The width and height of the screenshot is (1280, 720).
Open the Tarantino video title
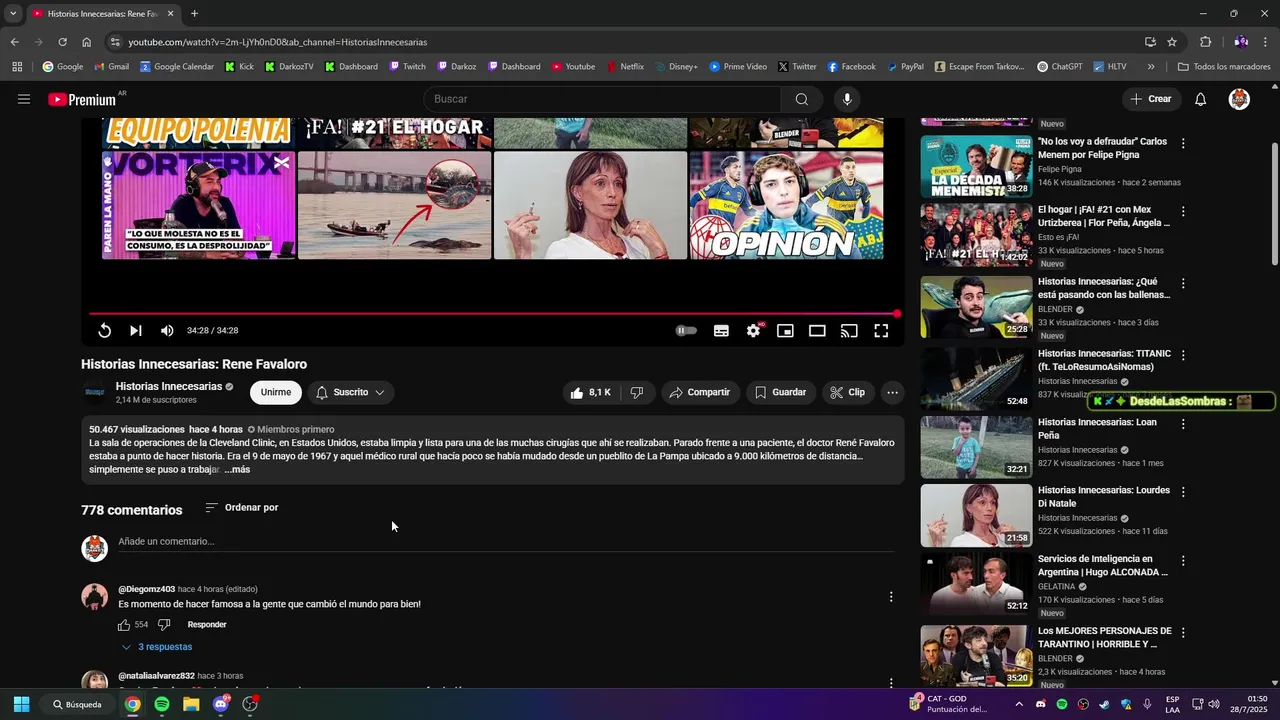click(1104, 637)
